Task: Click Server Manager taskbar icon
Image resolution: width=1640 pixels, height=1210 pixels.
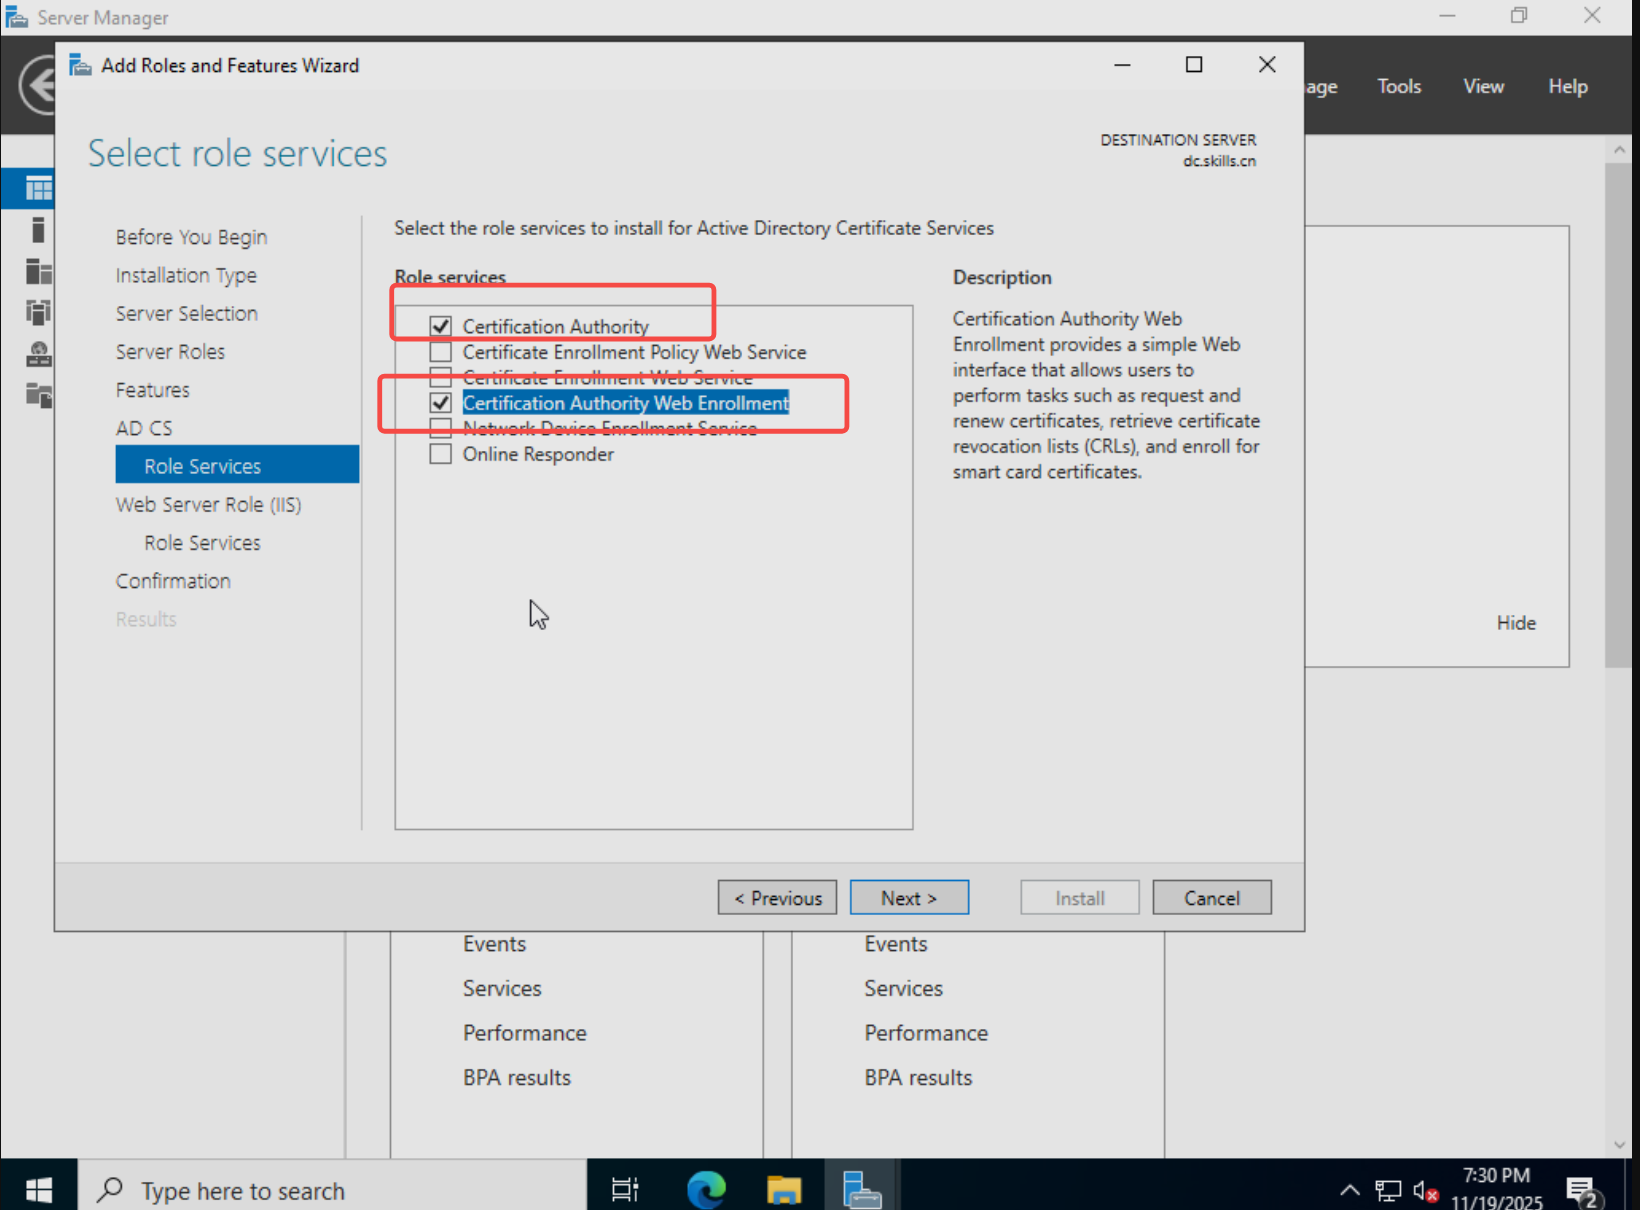Action: [861, 1189]
